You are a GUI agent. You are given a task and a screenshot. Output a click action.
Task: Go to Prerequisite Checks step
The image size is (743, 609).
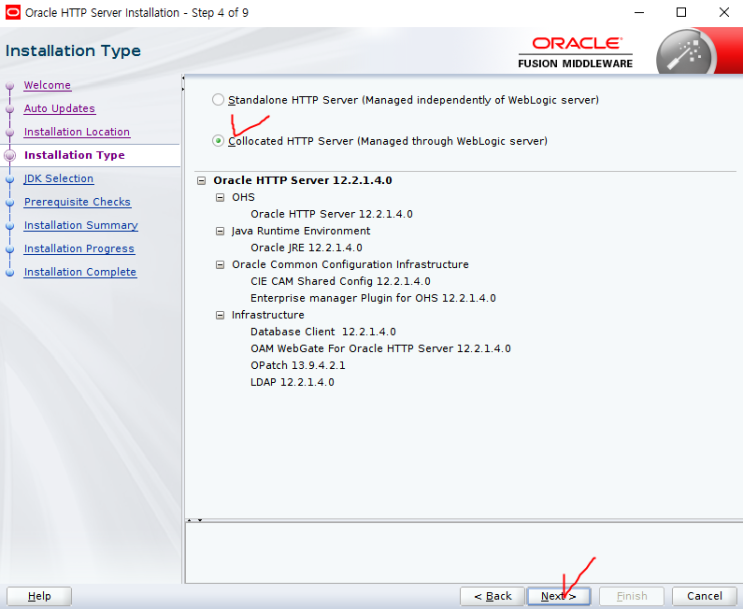(77, 202)
